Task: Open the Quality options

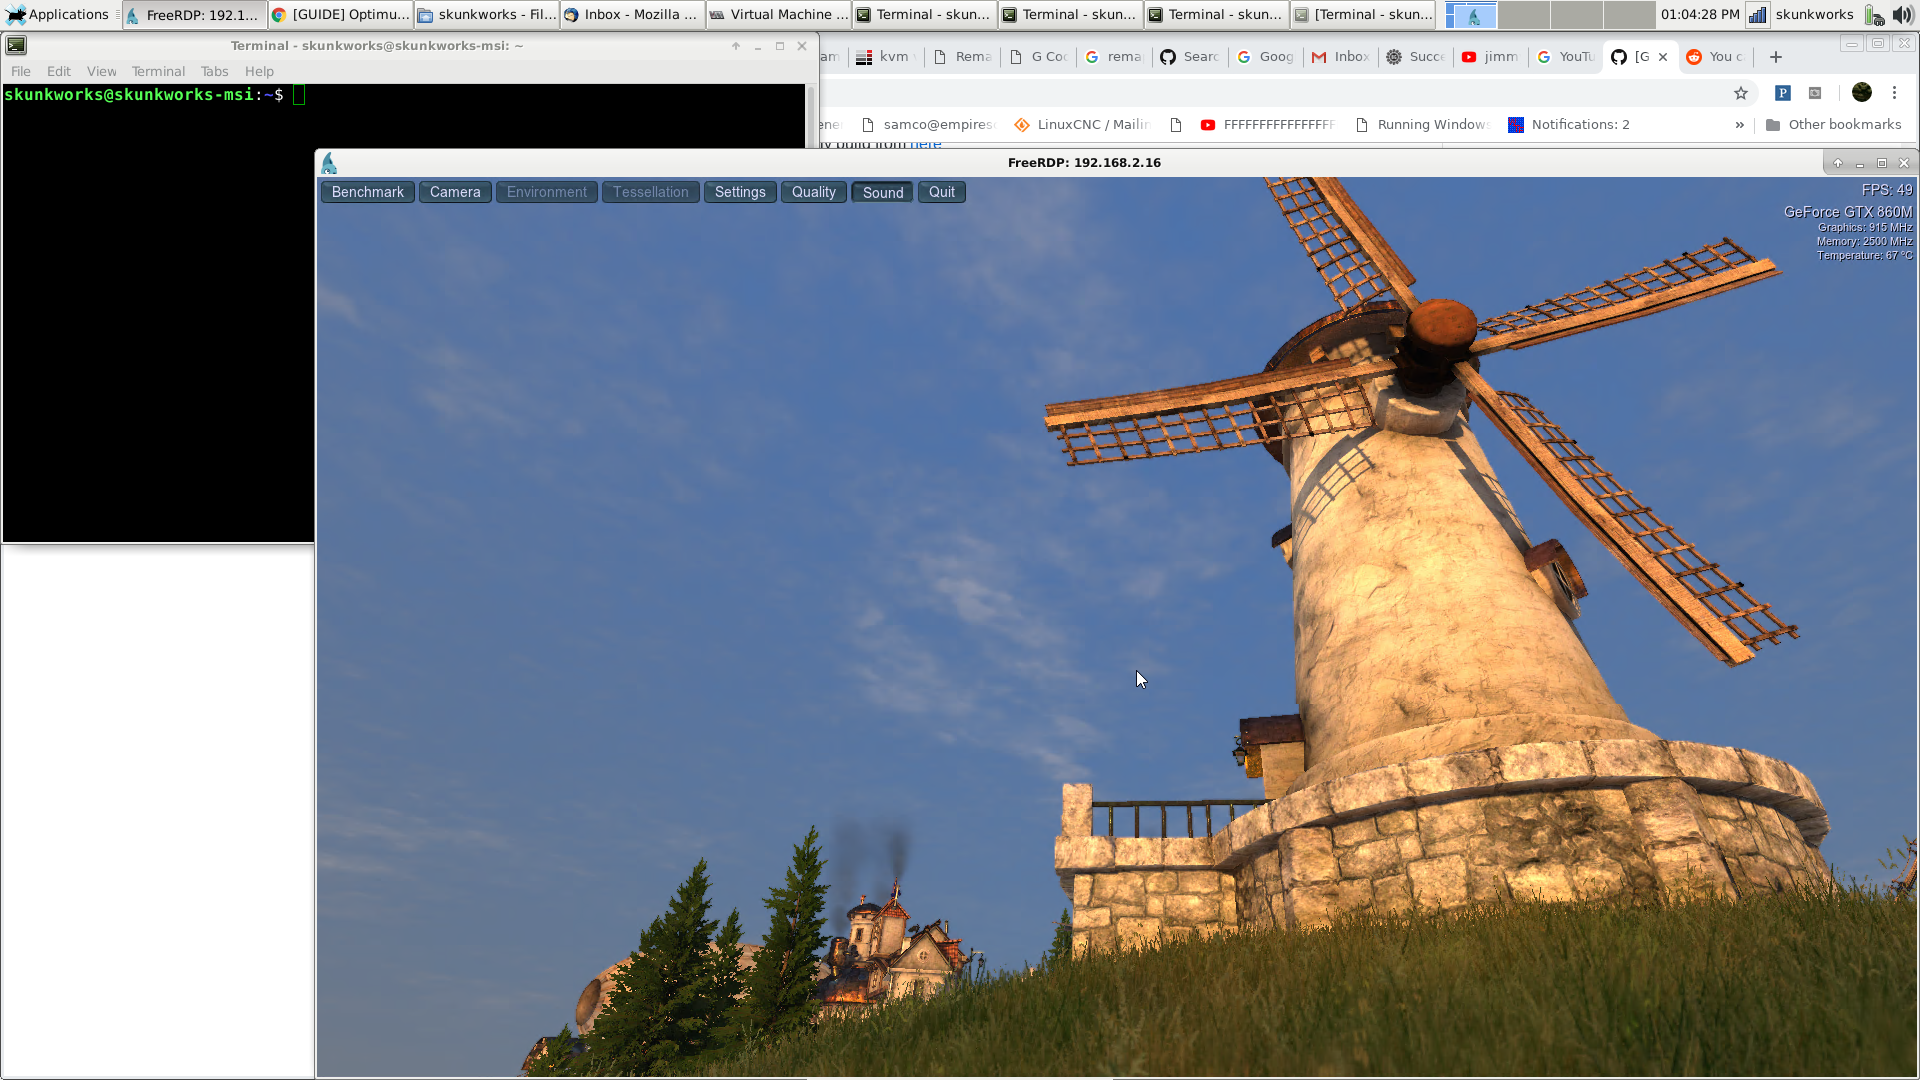Action: [x=814, y=192]
